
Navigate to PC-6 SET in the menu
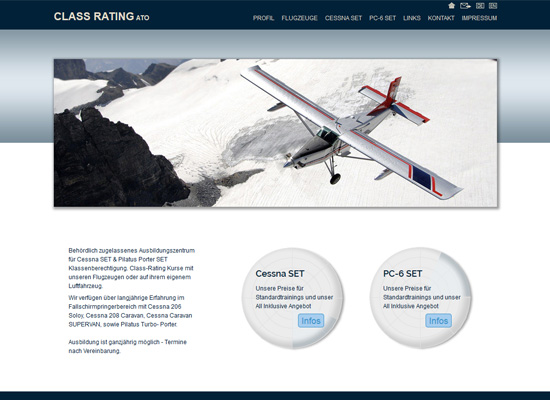click(x=382, y=18)
